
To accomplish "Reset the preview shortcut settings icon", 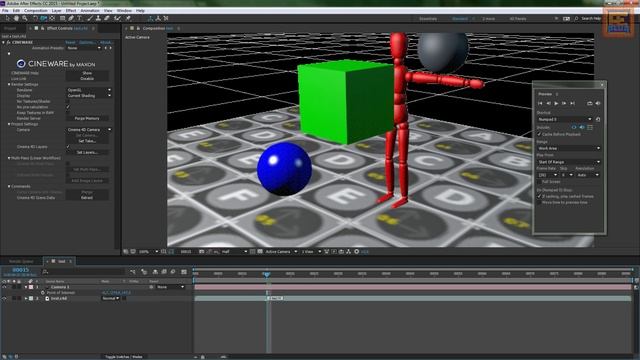I will tap(598, 119).
